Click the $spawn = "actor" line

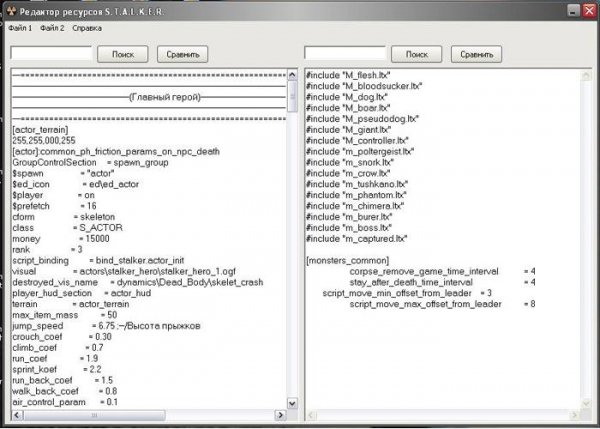point(63,173)
